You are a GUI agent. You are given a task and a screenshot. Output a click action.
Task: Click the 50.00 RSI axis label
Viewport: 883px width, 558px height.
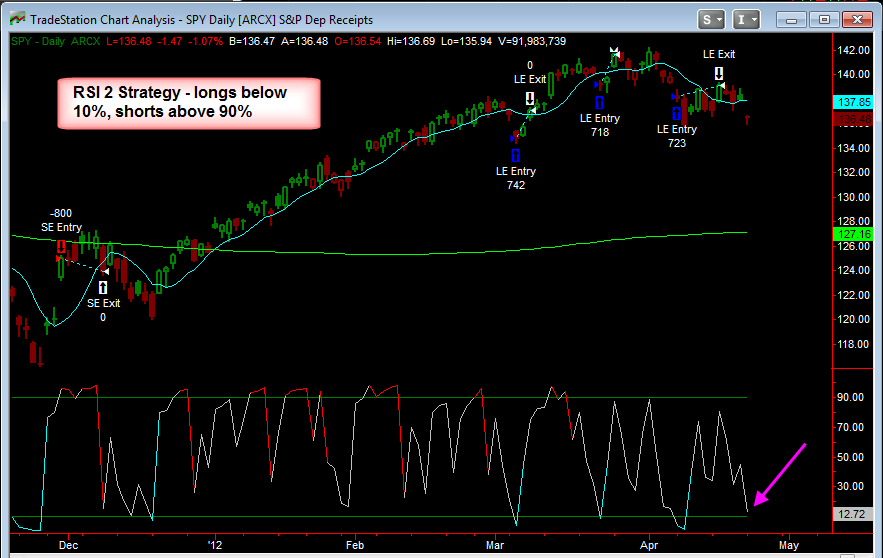850,457
